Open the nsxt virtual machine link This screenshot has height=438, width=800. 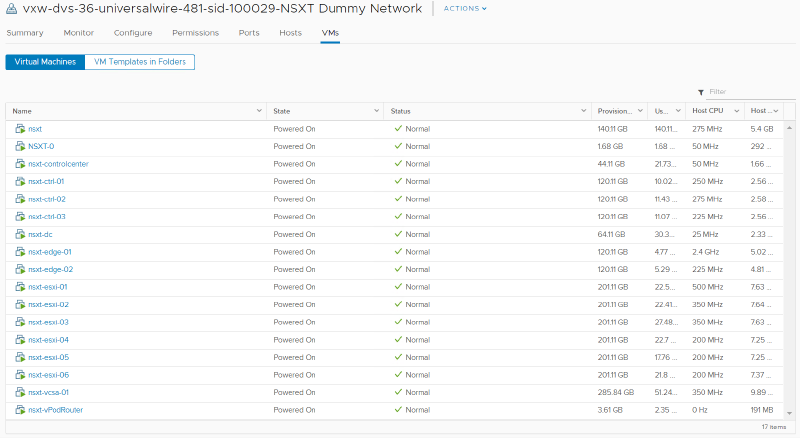click(35, 129)
